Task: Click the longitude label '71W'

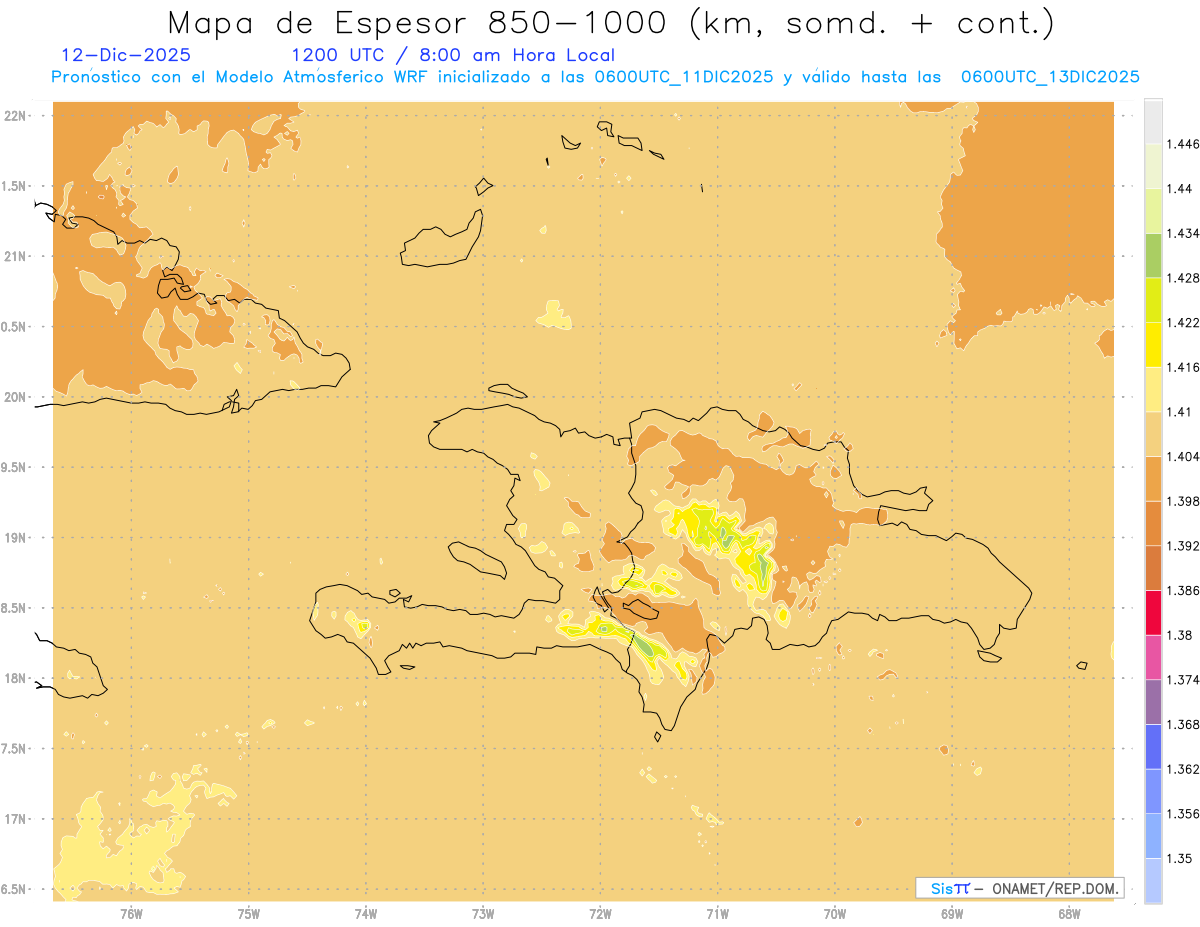Action: [717, 914]
